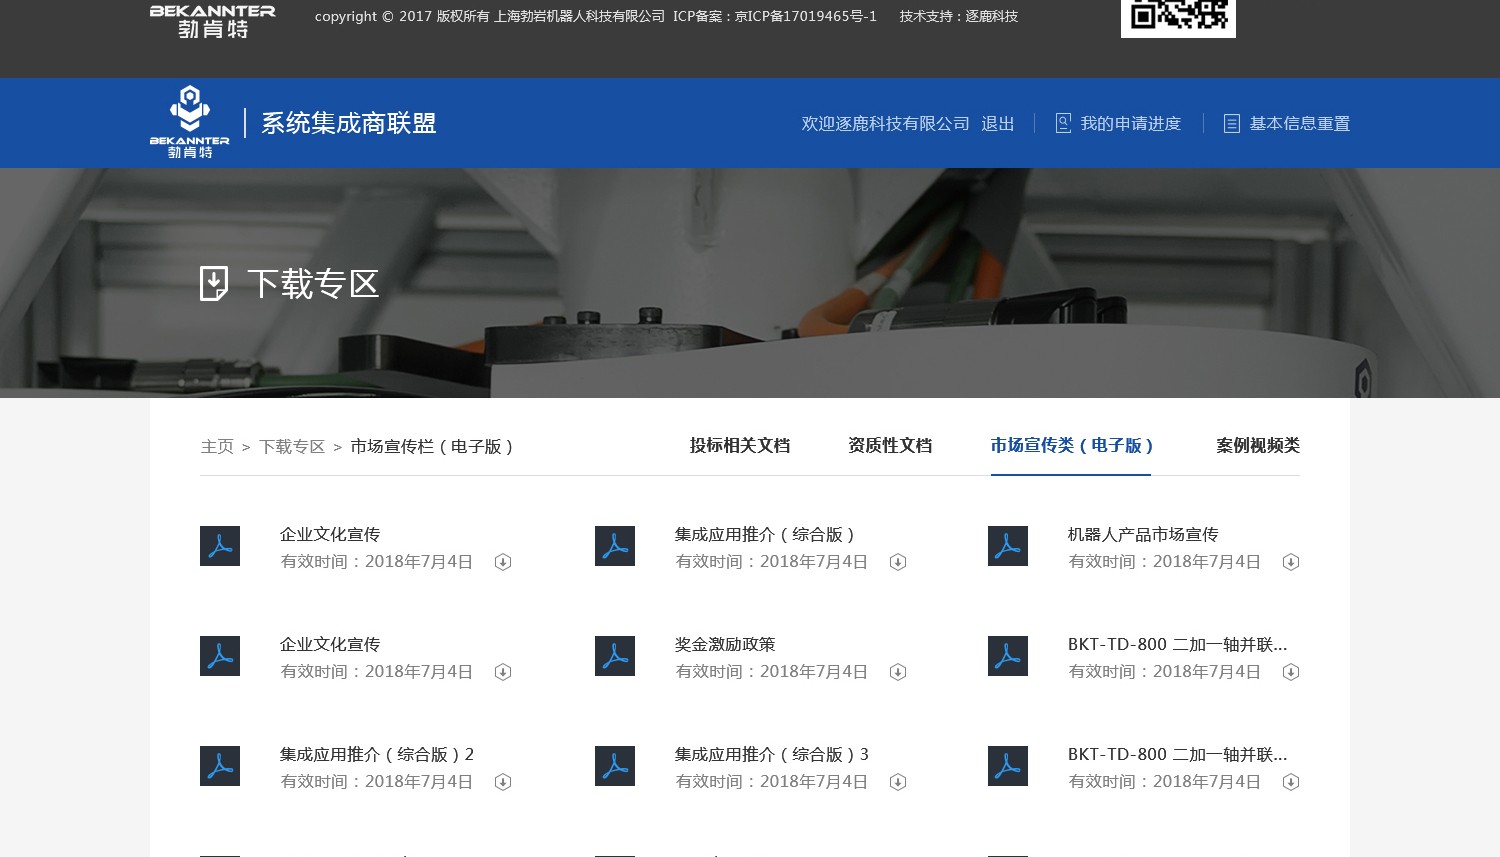
Task: Click download icon for 集成应用推介（综合版）2
Action: click(x=503, y=782)
